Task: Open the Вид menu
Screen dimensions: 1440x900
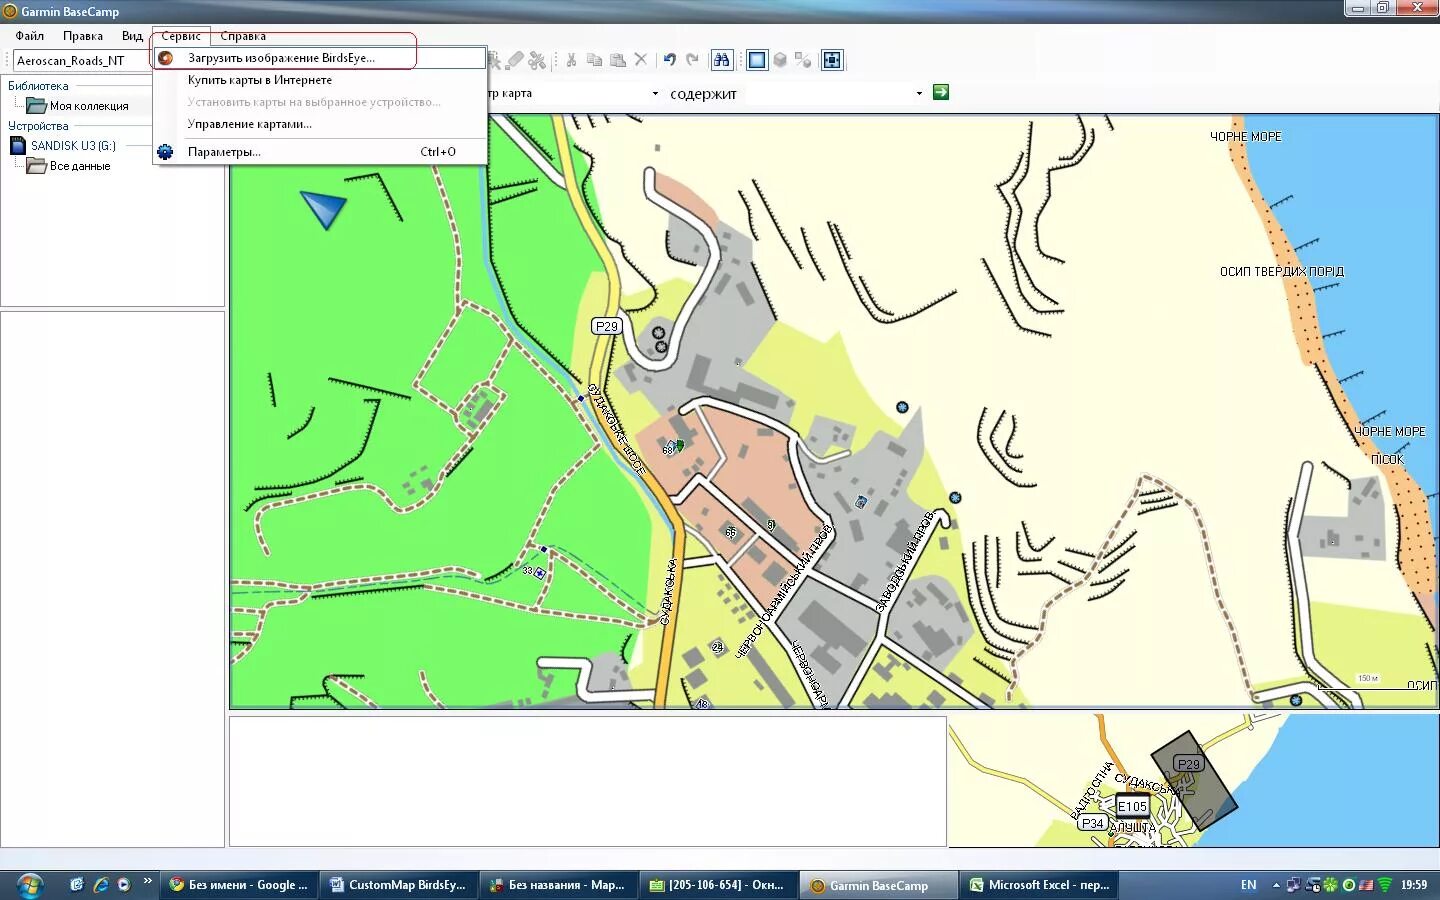Action: pos(132,36)
